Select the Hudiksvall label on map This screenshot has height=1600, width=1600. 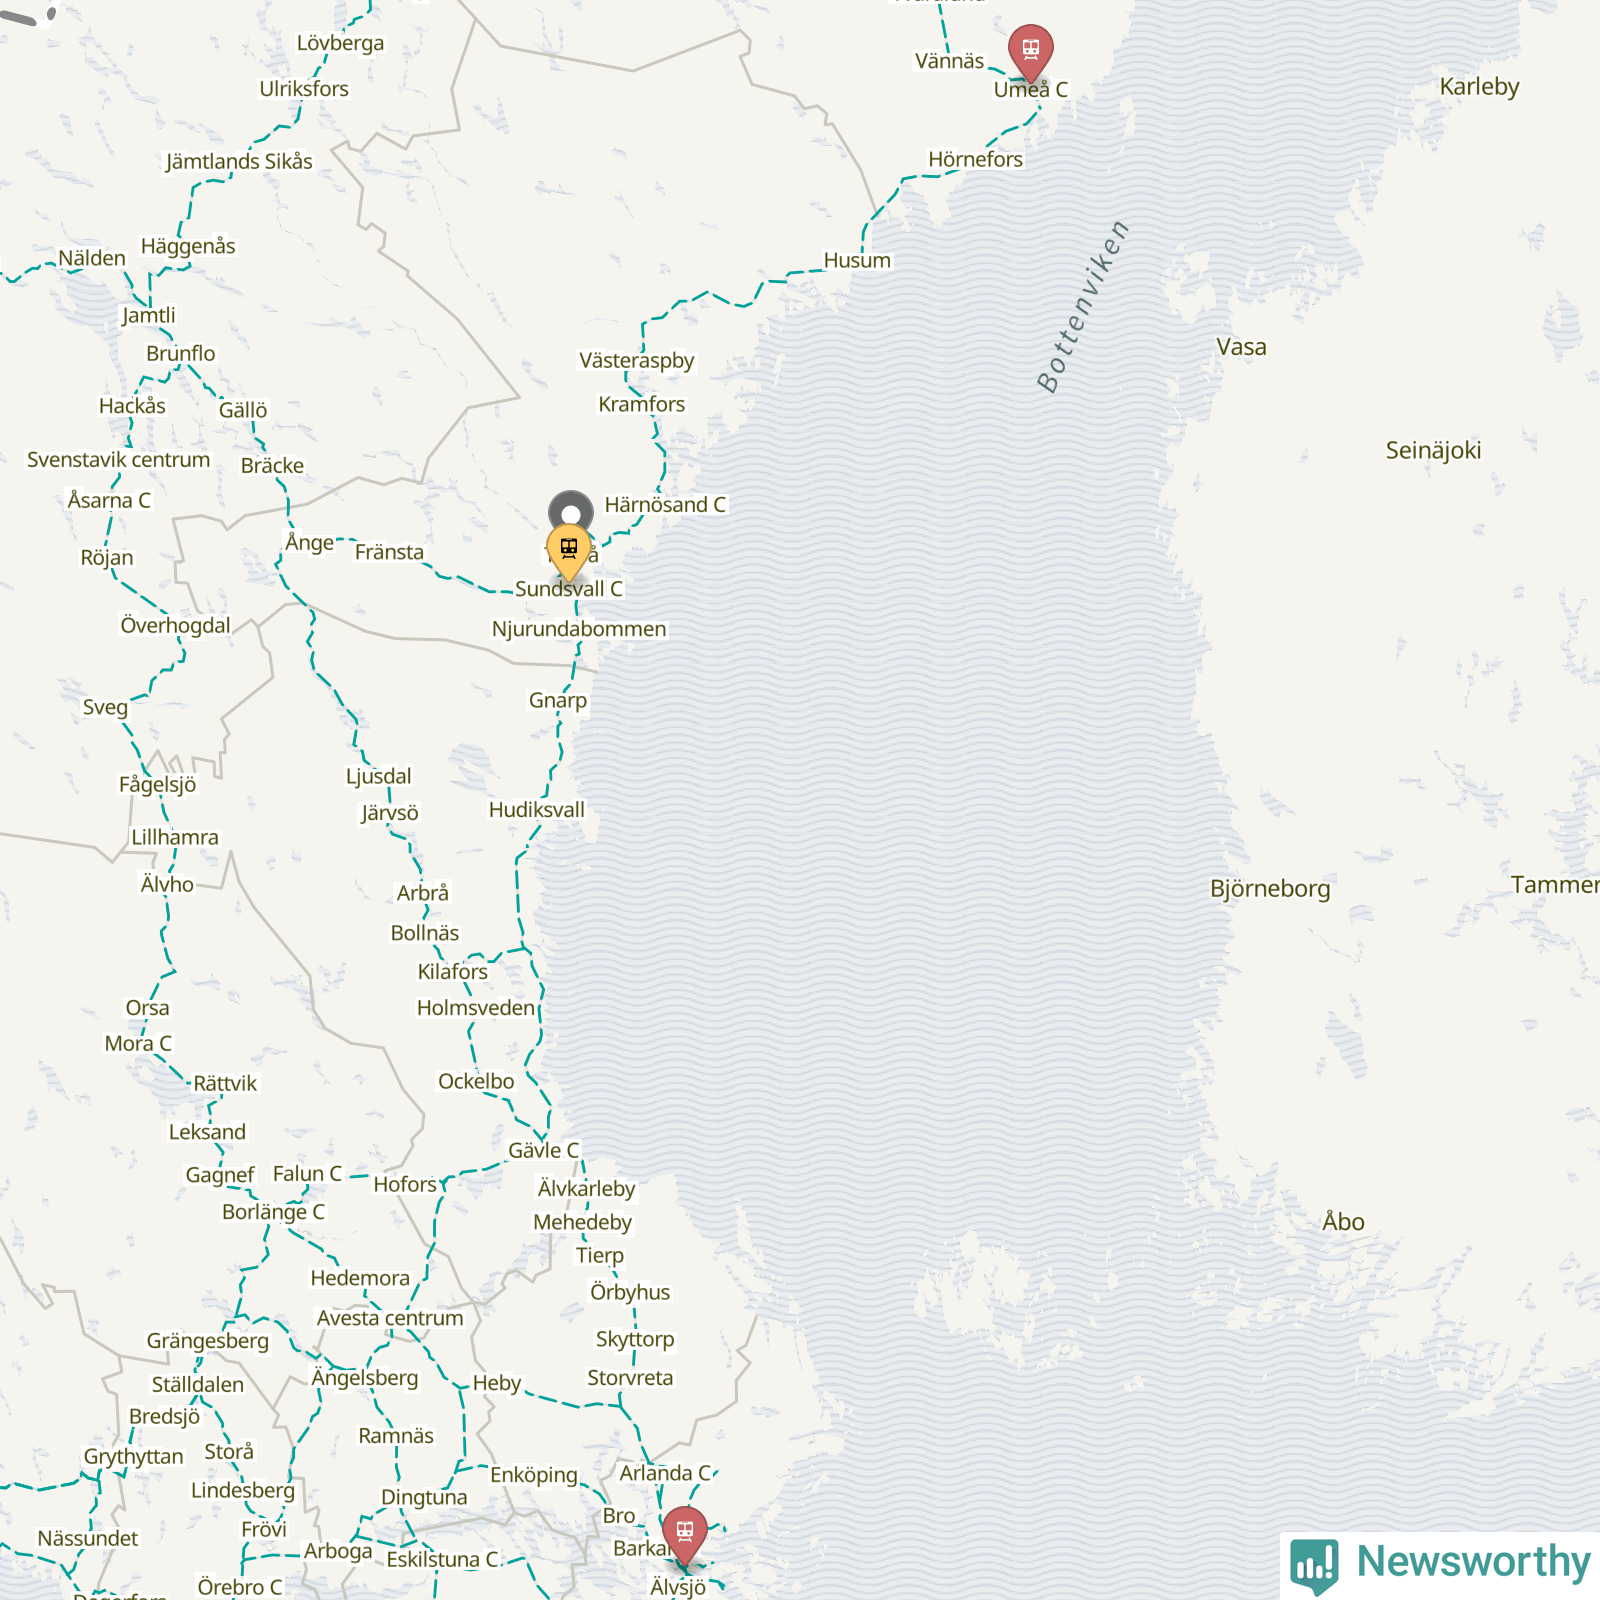536,809
